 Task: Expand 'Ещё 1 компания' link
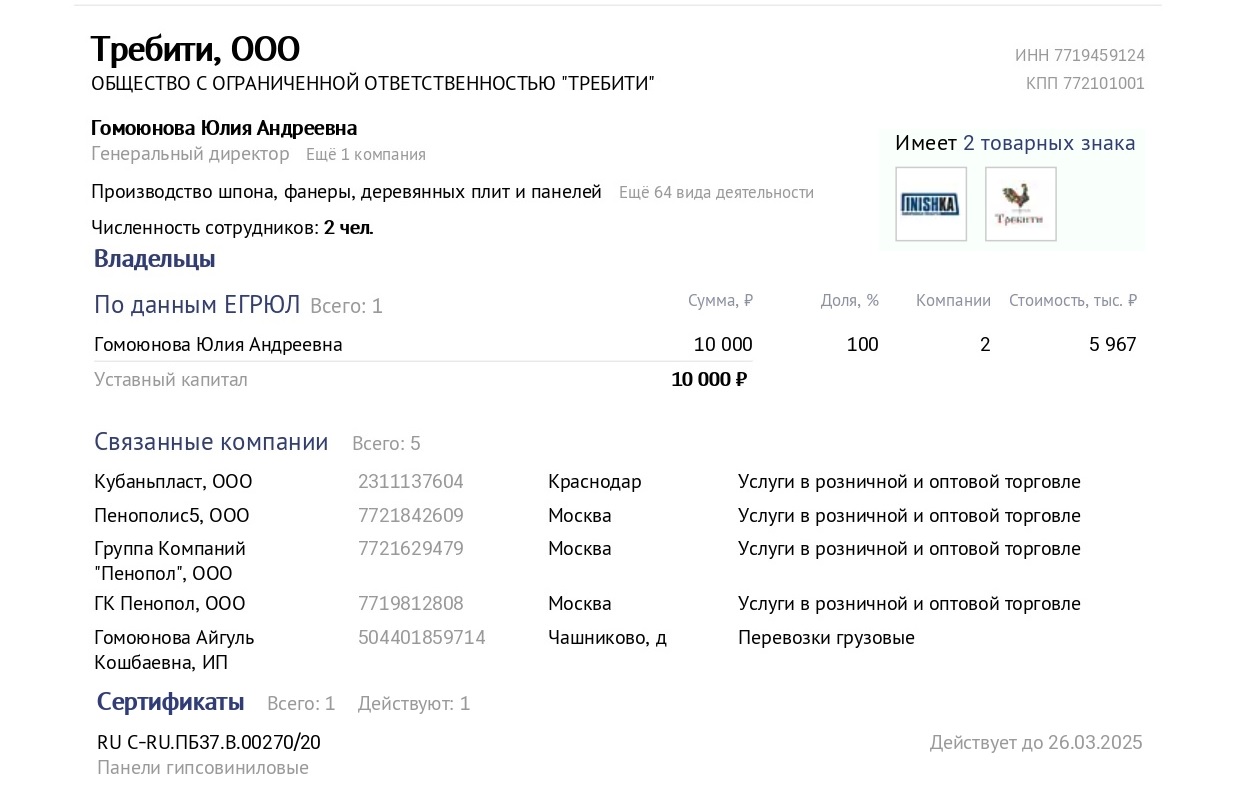(366, 154)
